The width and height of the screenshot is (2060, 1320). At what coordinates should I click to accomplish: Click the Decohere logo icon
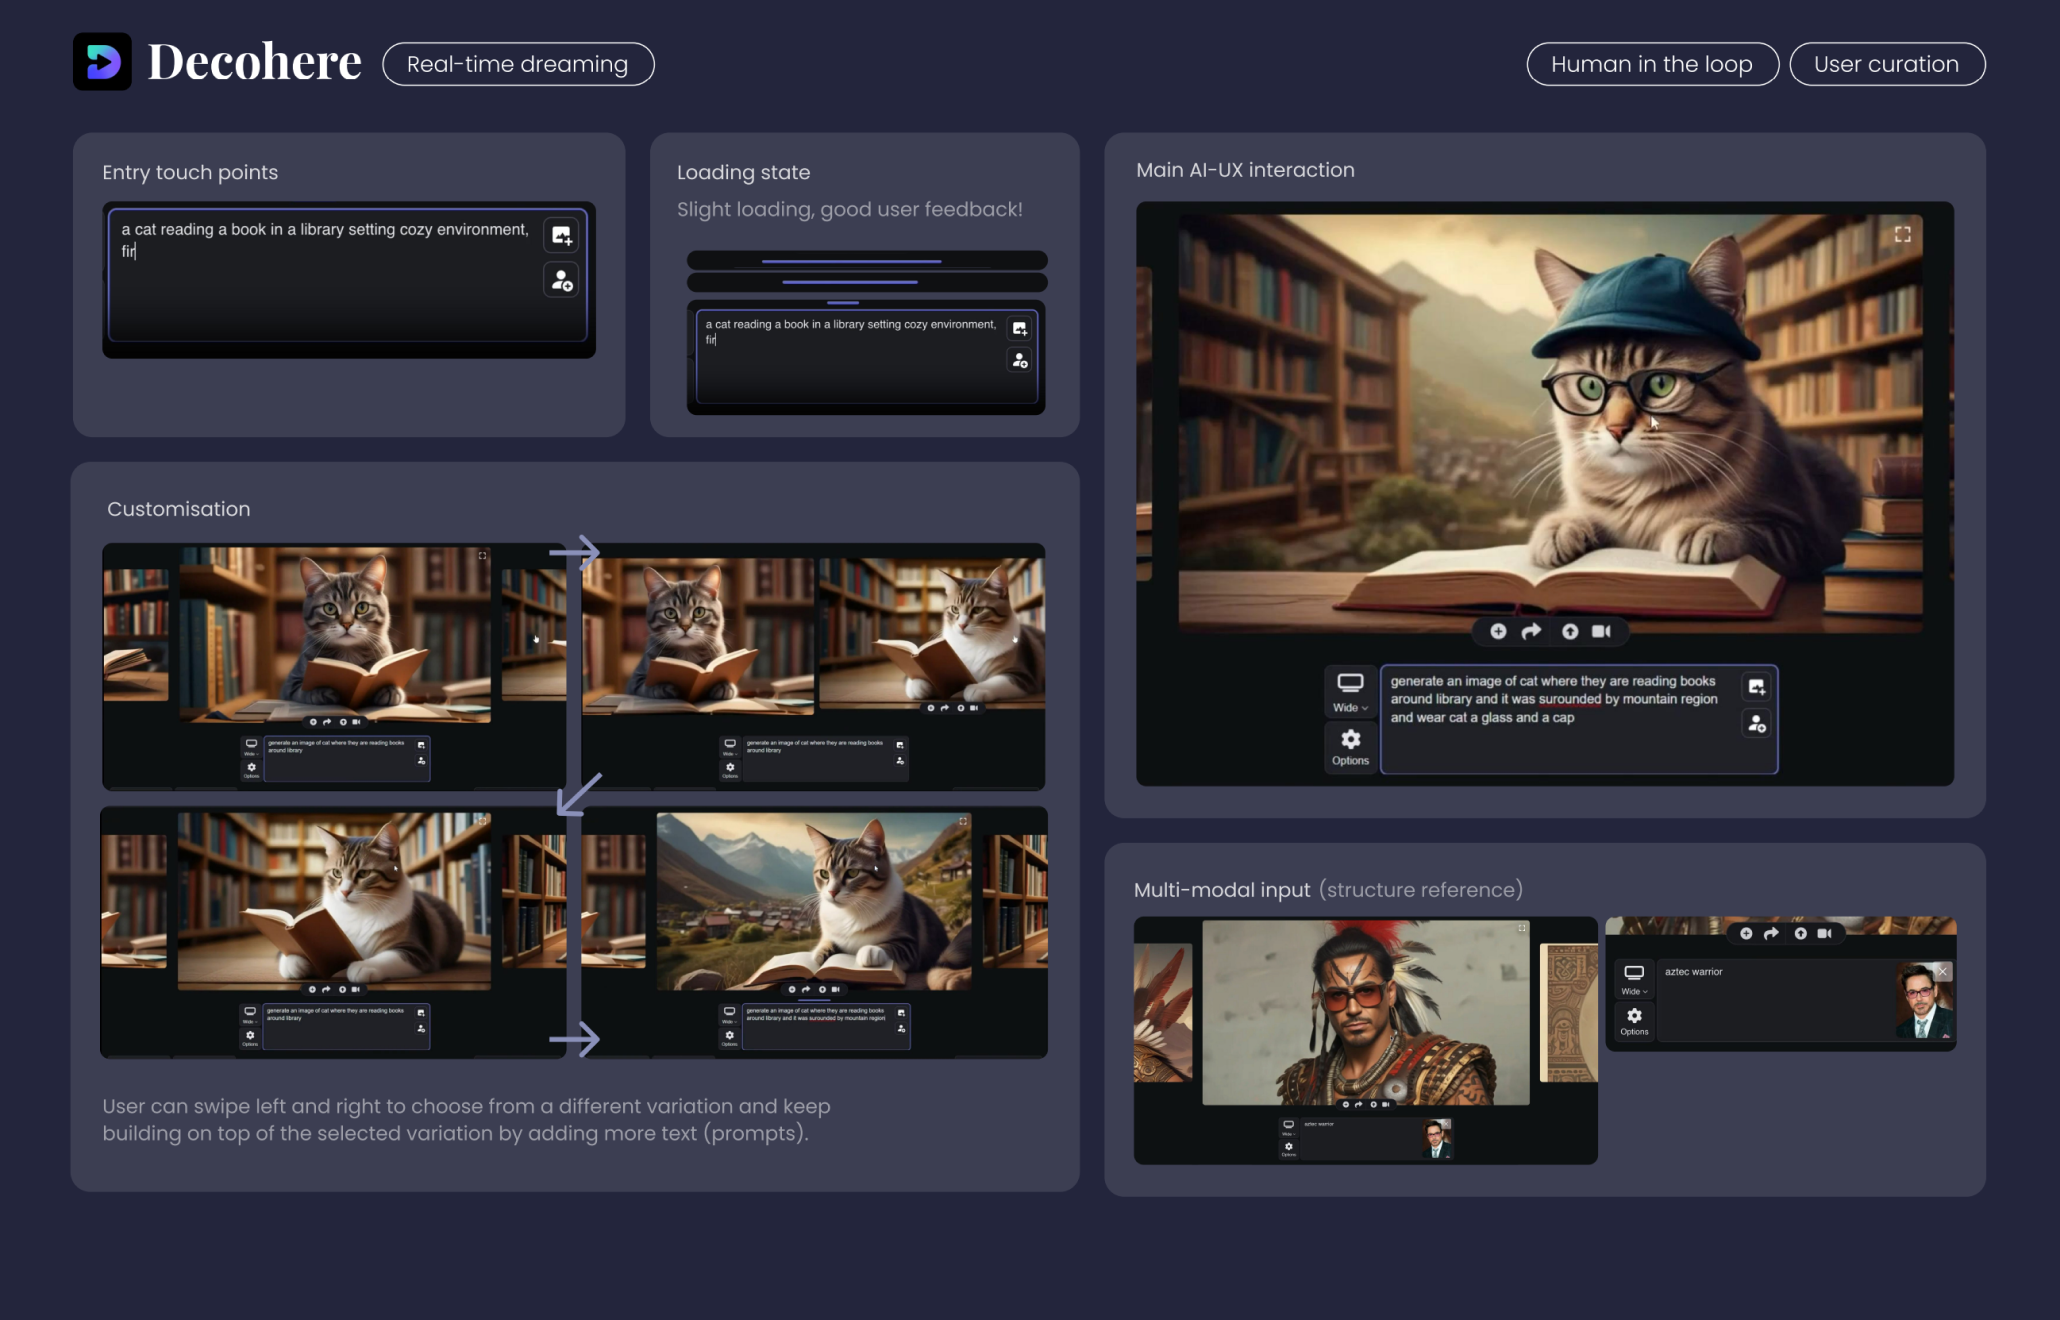[102, 62]
